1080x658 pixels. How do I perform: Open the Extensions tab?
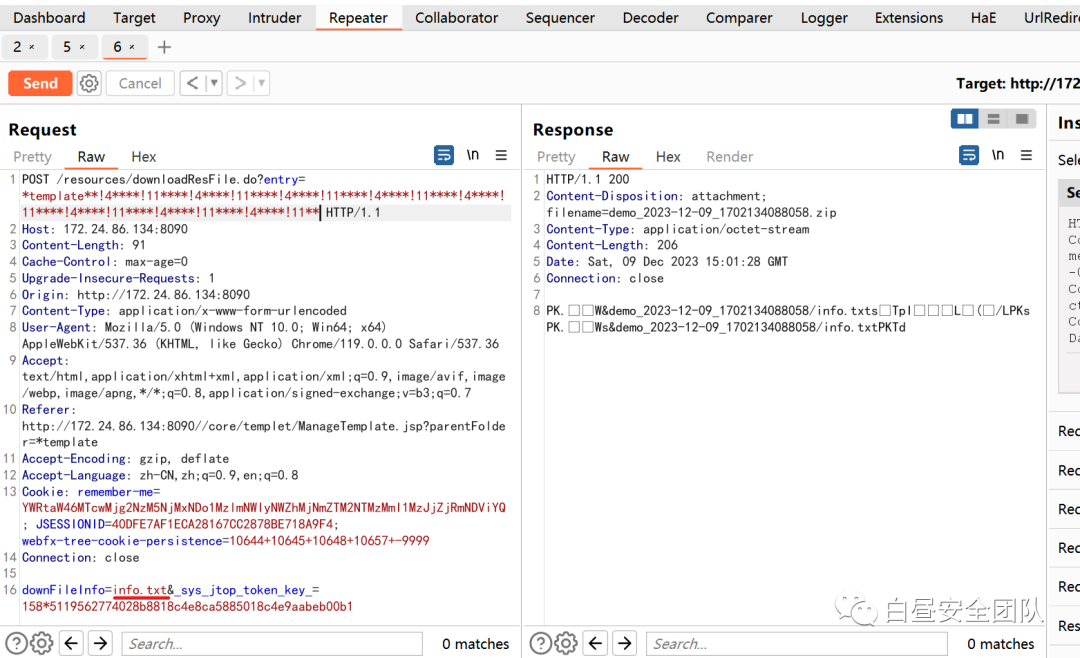coord(908,18)
